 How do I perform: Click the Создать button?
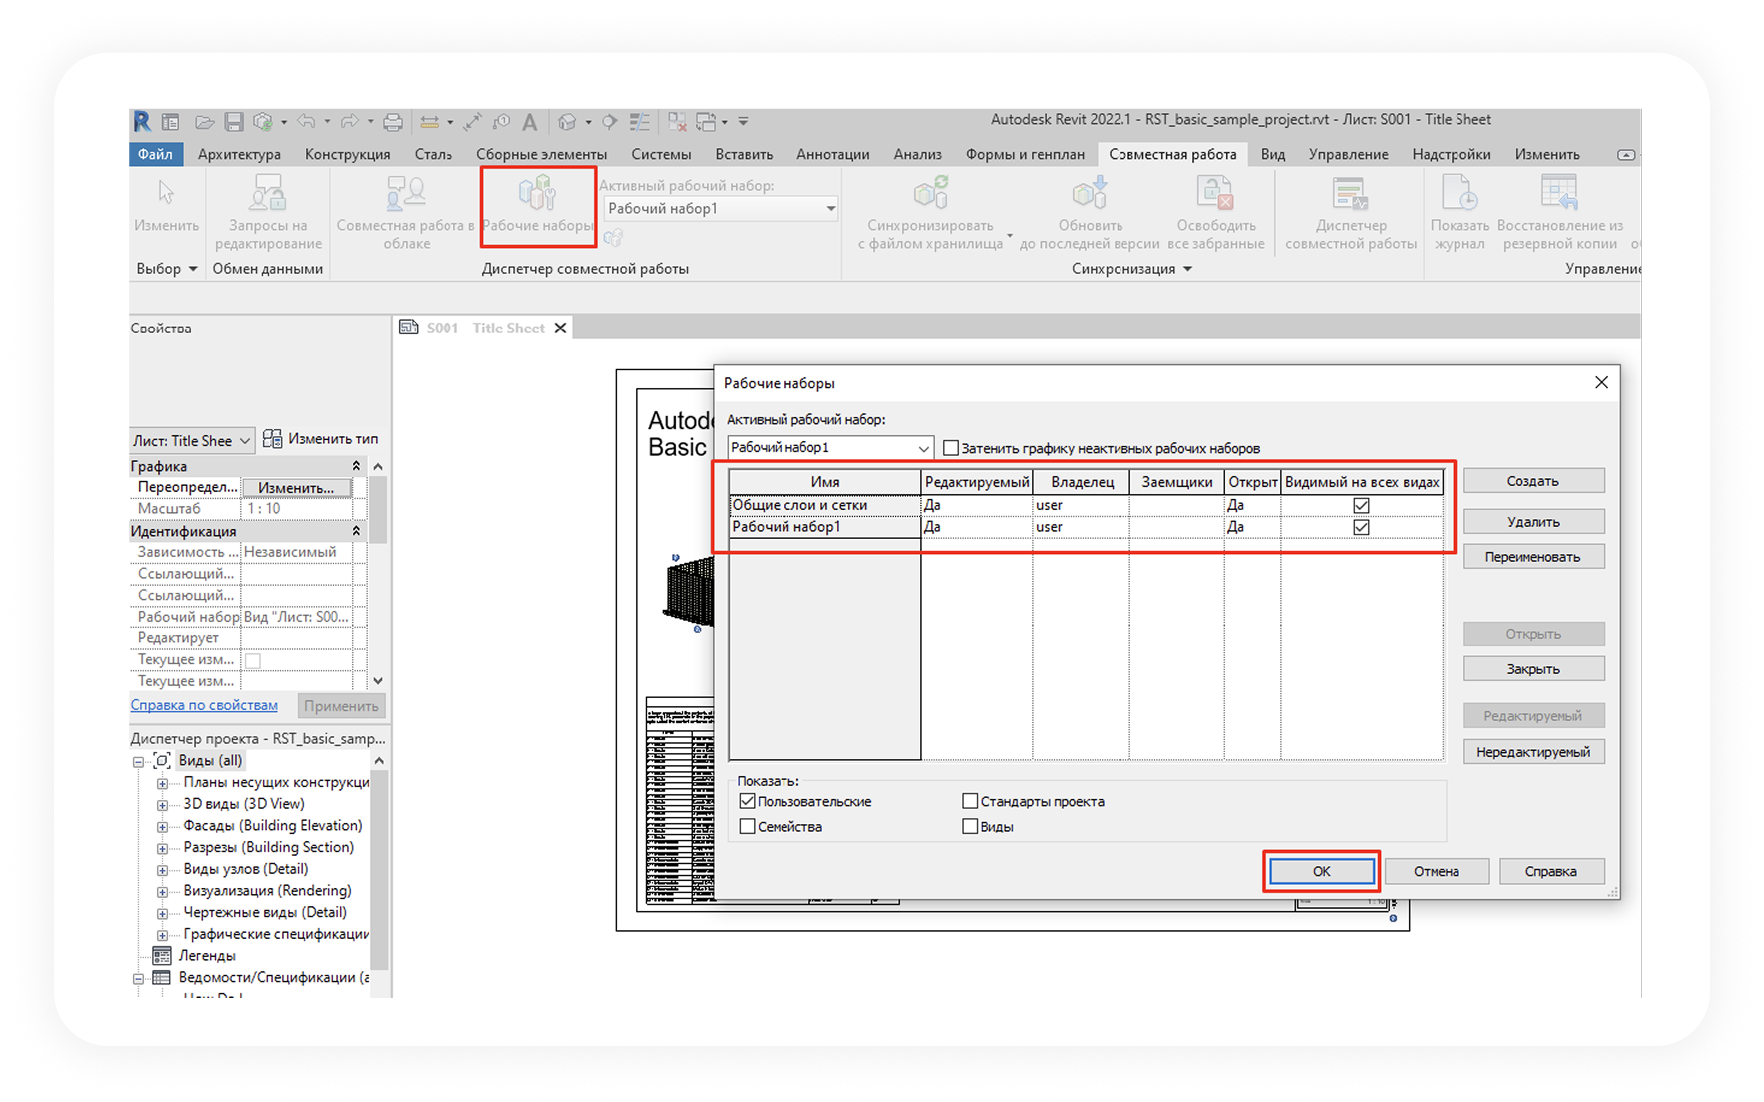click(1533, 481)
